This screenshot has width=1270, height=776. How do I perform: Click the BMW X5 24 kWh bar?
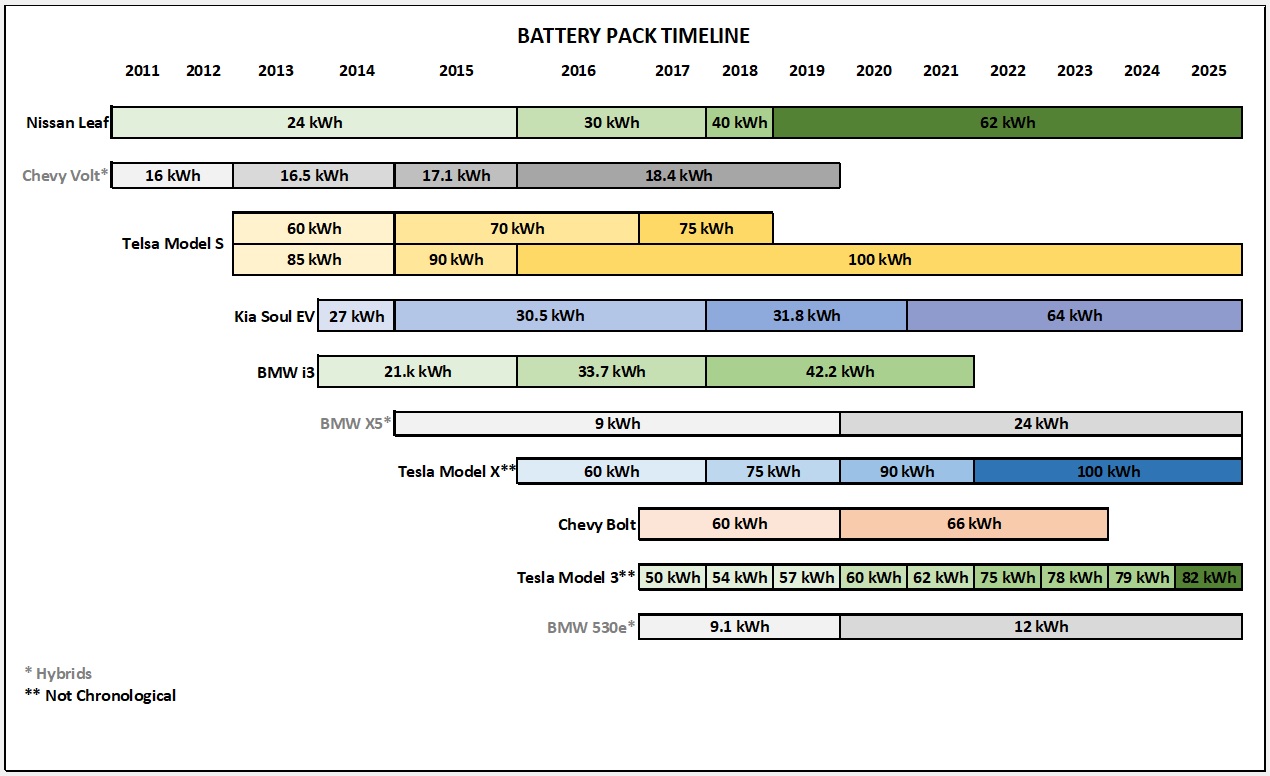click(x=1041, y=423)
